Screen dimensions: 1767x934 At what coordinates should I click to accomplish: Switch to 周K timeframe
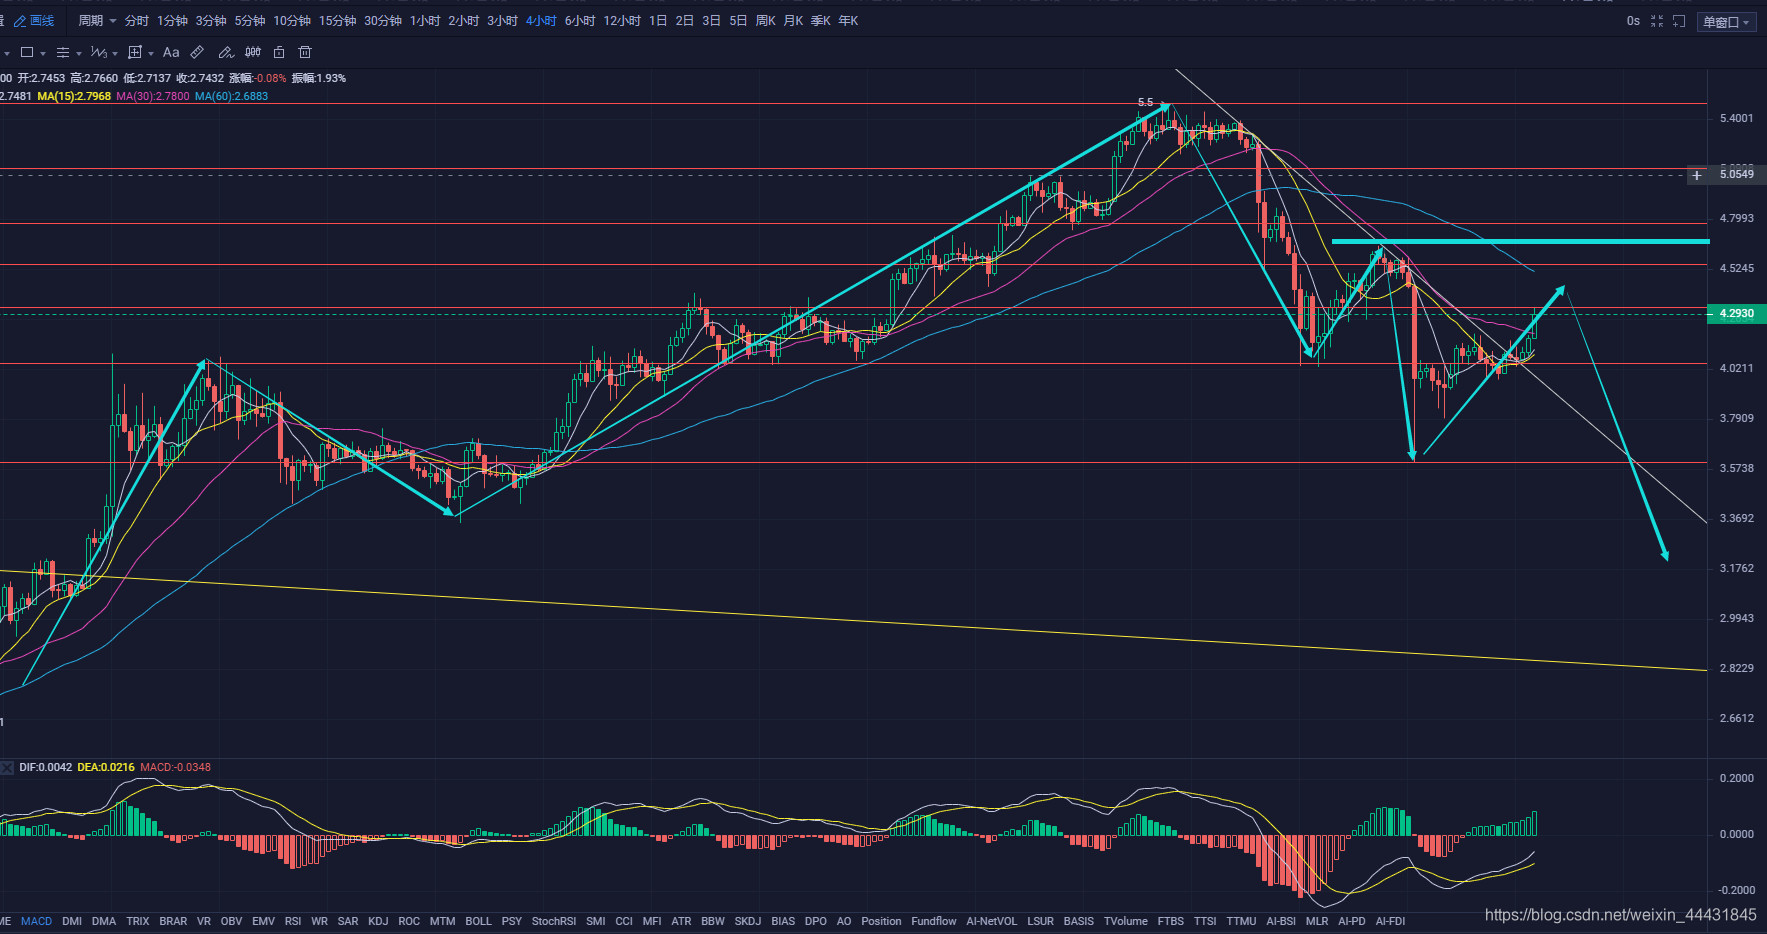pos(766,21)
